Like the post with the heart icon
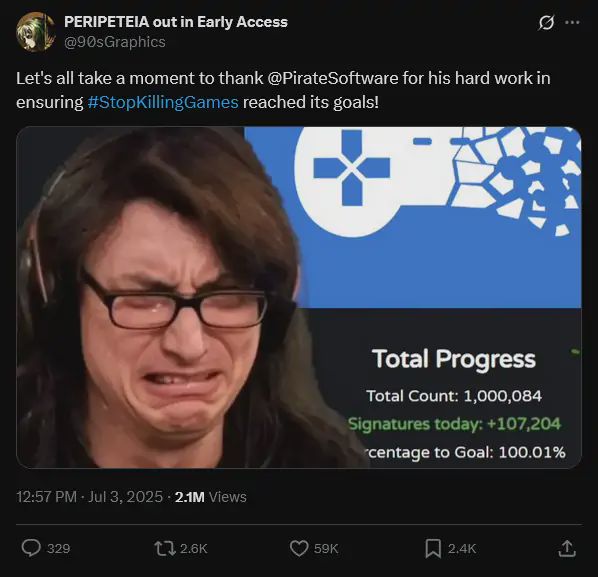Image resolution: width=598 pixels, height=577 pixels. (299, 548)
